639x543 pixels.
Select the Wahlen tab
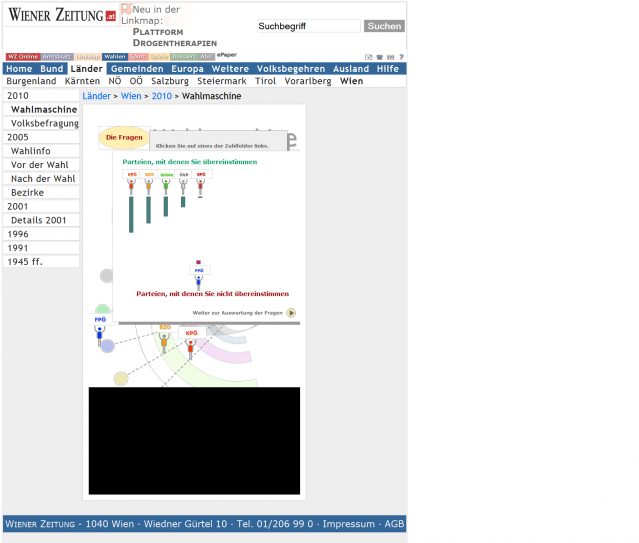pyautogui.click(x=115, y=57)
